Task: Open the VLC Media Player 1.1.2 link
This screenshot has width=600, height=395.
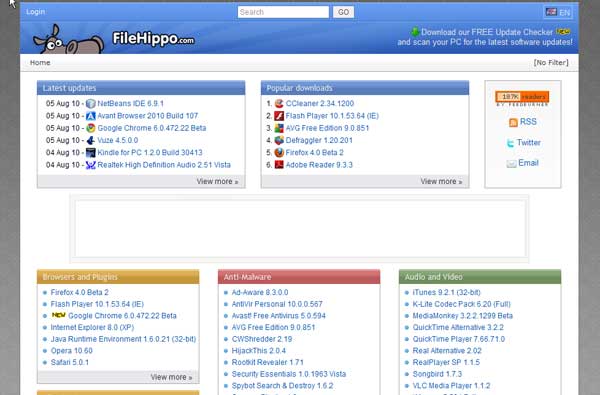Action: [x=451, y=386]
